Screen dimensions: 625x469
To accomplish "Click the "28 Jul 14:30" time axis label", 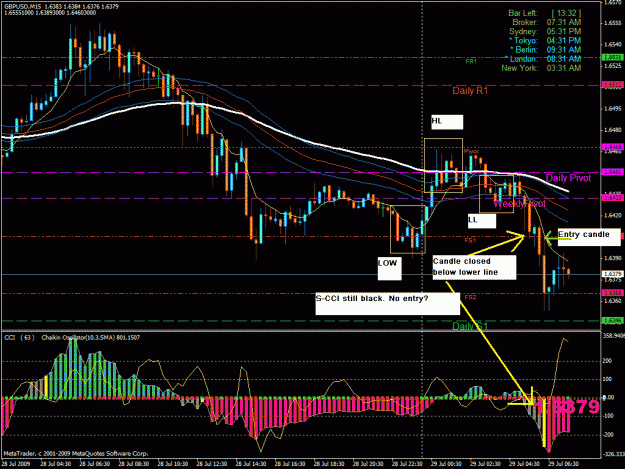I will click(251, 464).
